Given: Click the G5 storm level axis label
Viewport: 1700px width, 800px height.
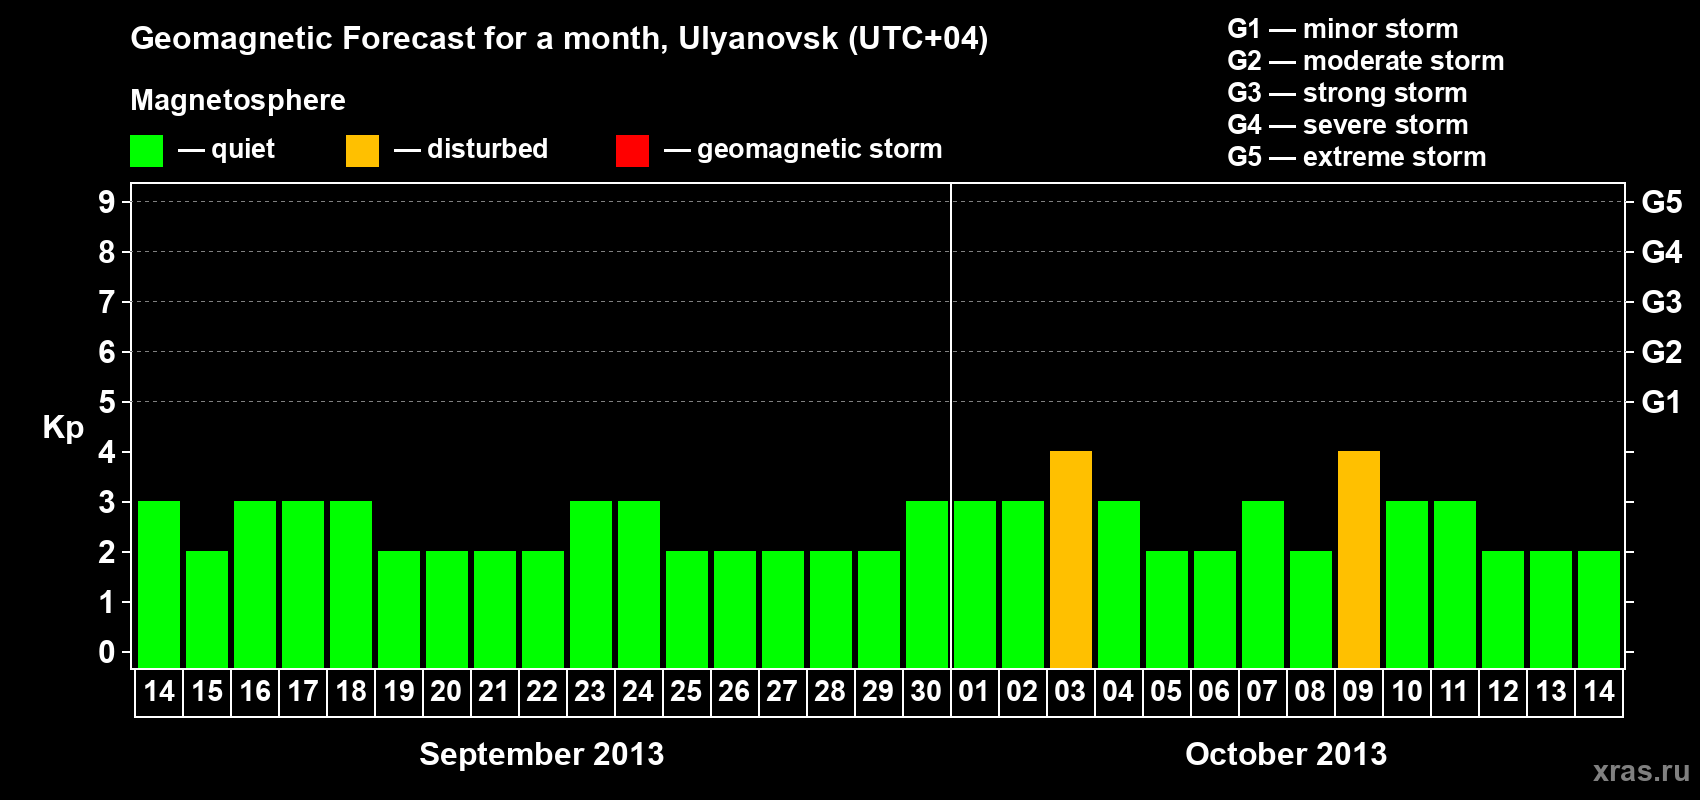Looking at the screenshot, I should pos(1662,202).
